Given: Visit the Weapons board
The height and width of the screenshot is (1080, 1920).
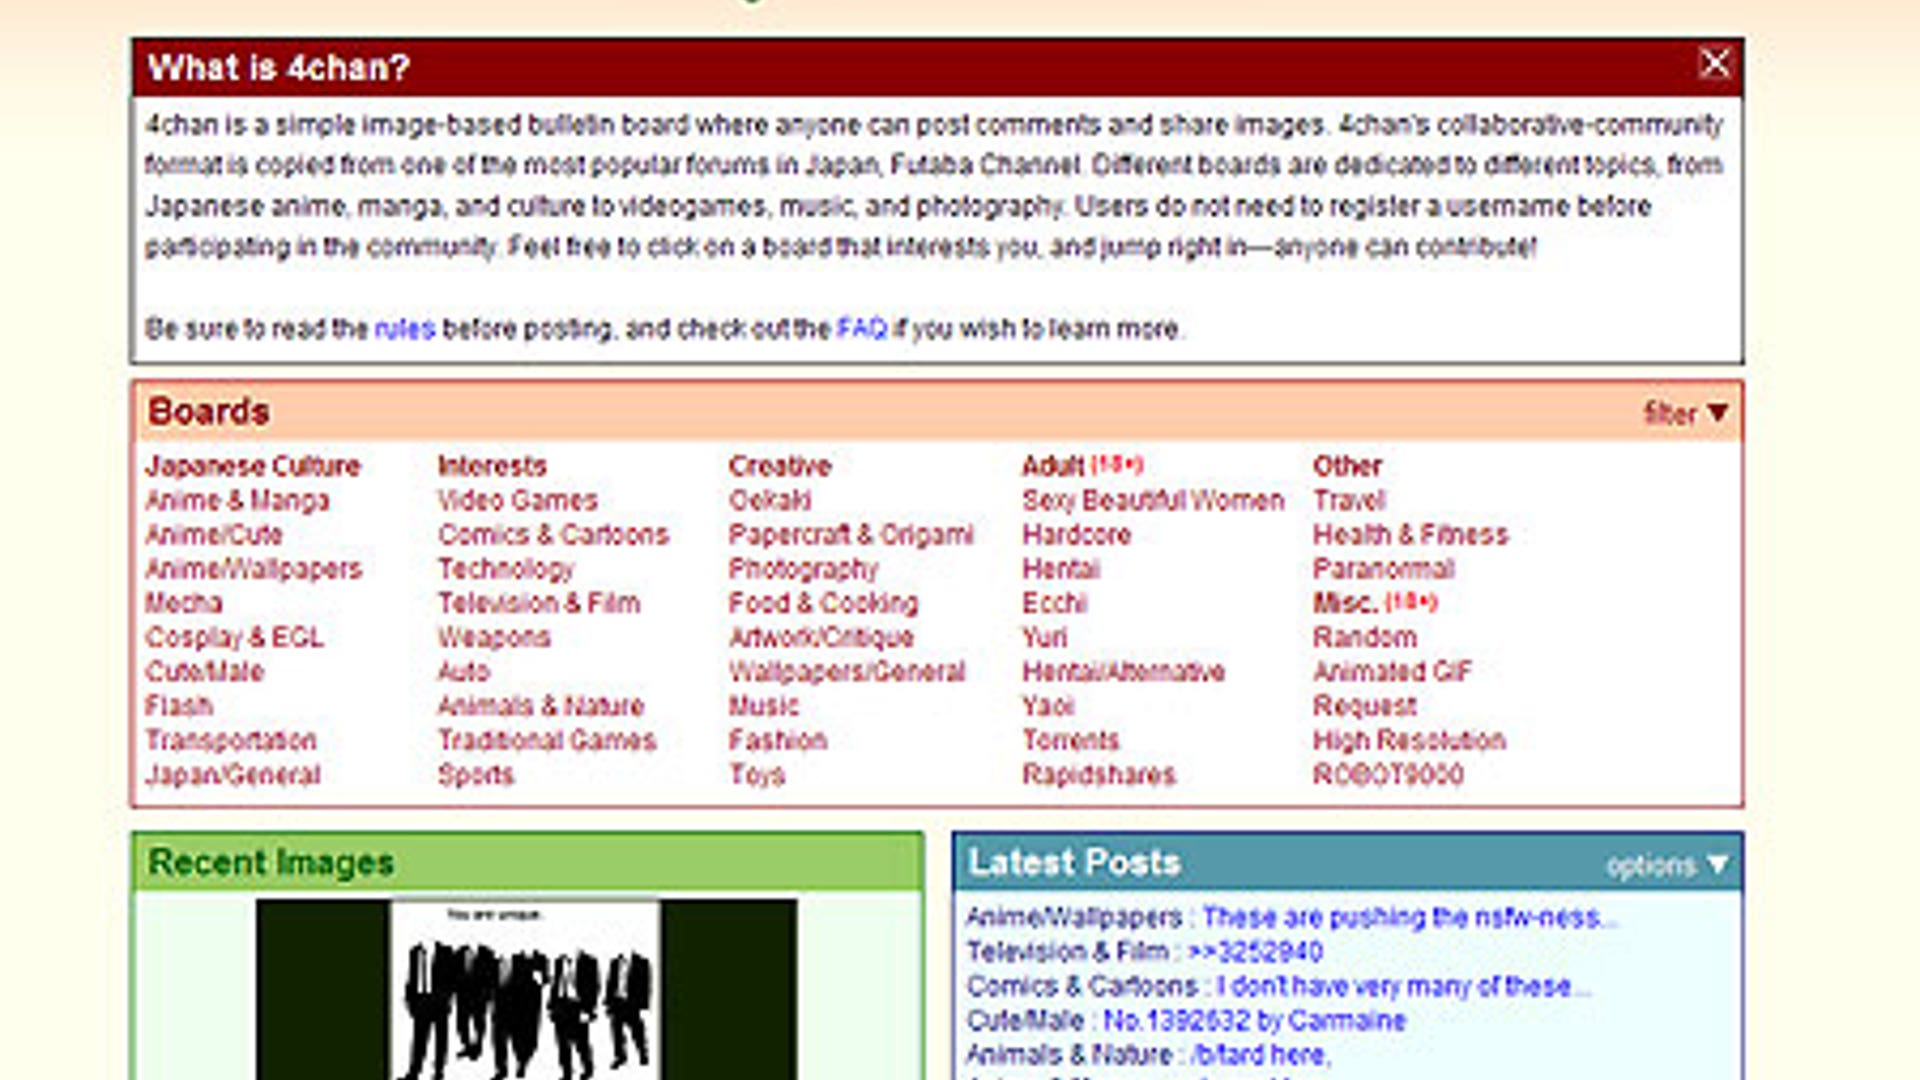Looking at the screenshot, I should [x=494, y=637].
